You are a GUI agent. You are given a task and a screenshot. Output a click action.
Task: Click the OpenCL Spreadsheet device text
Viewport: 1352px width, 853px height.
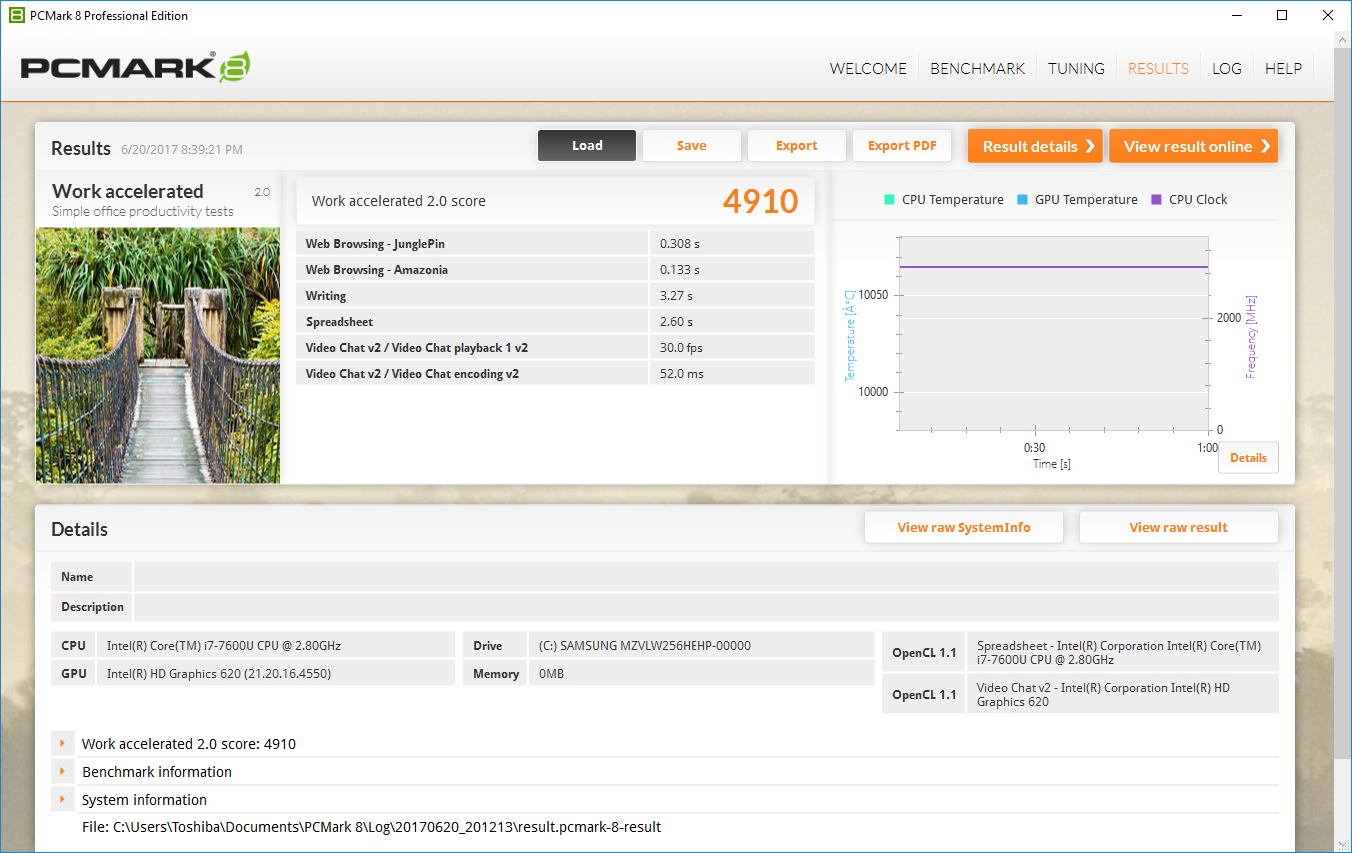[x=1119, y=653]
